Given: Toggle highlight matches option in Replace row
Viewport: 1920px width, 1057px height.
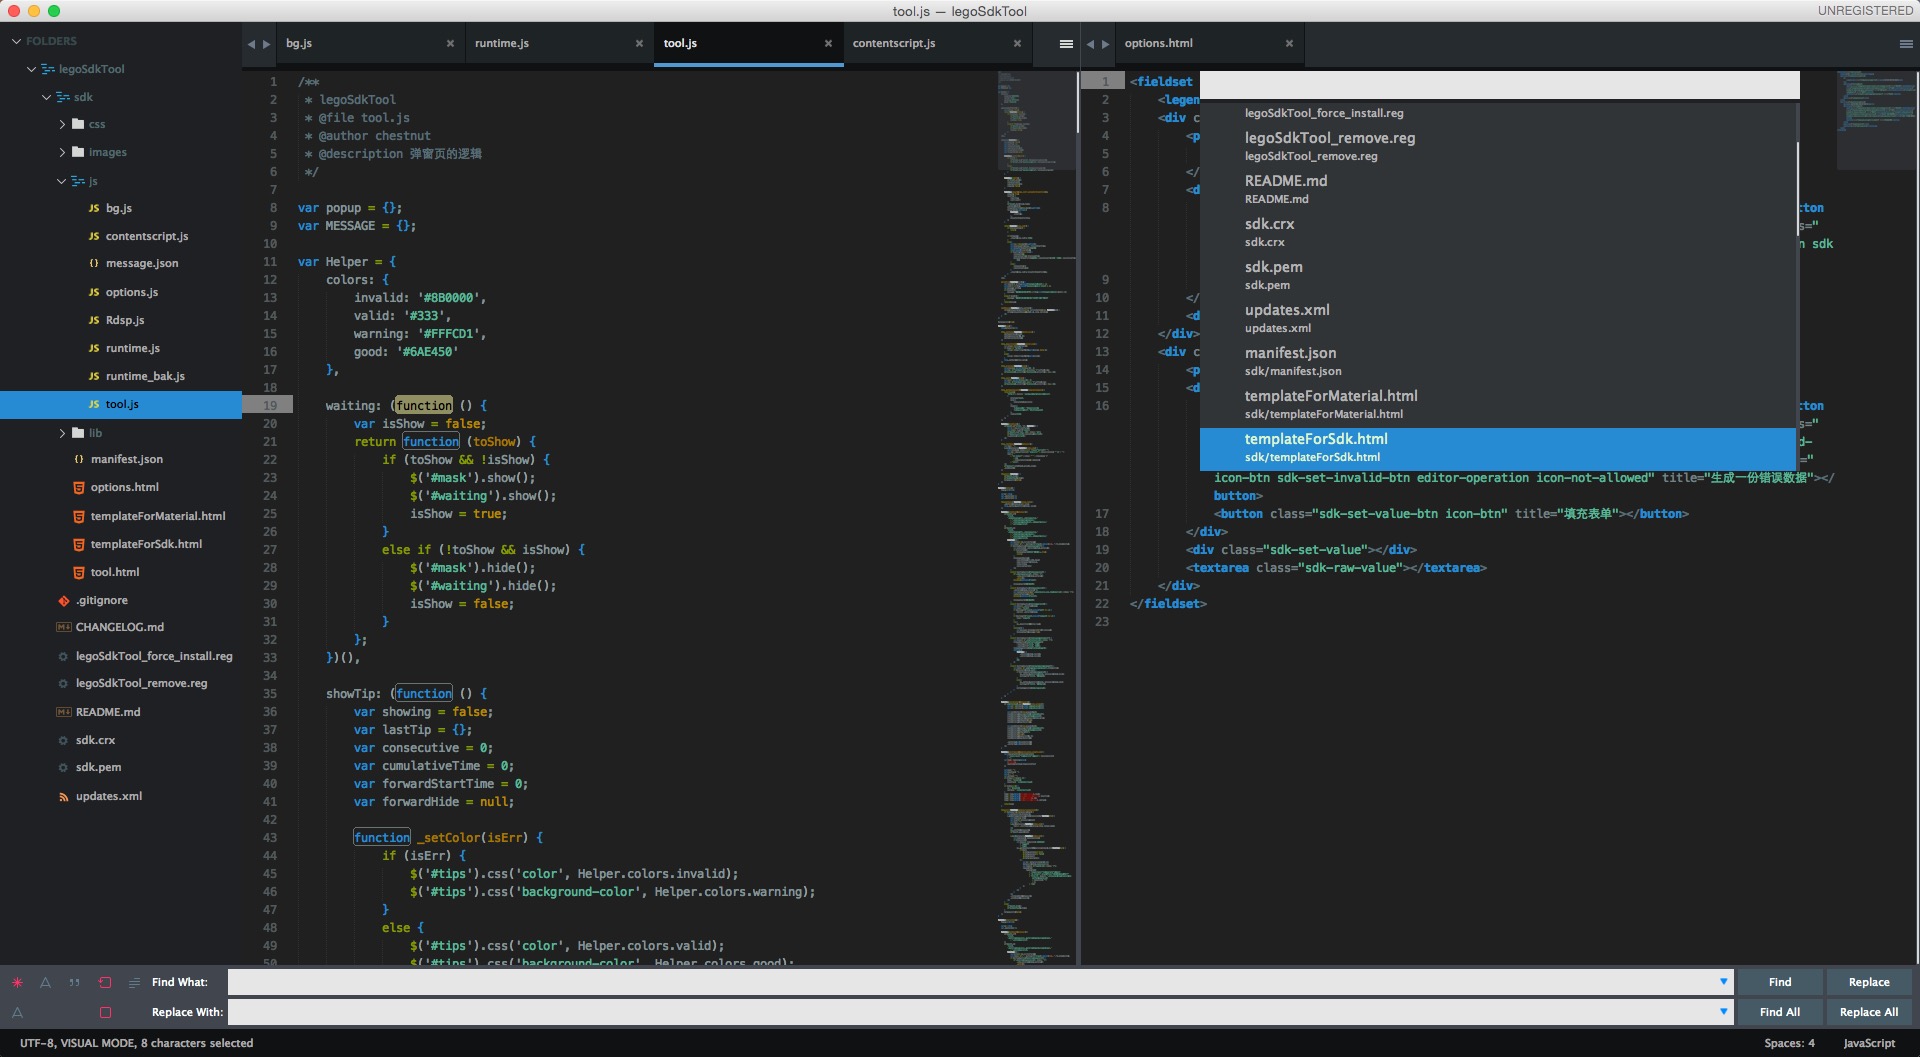Looking at the screenshot, I should (x=105, y=1012).
